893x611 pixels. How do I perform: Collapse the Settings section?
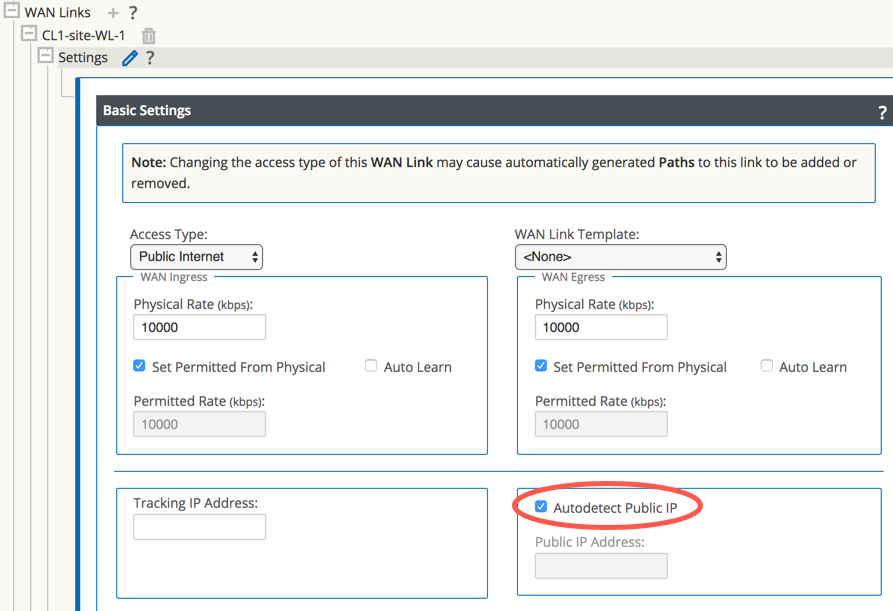[x=45, y=57]
